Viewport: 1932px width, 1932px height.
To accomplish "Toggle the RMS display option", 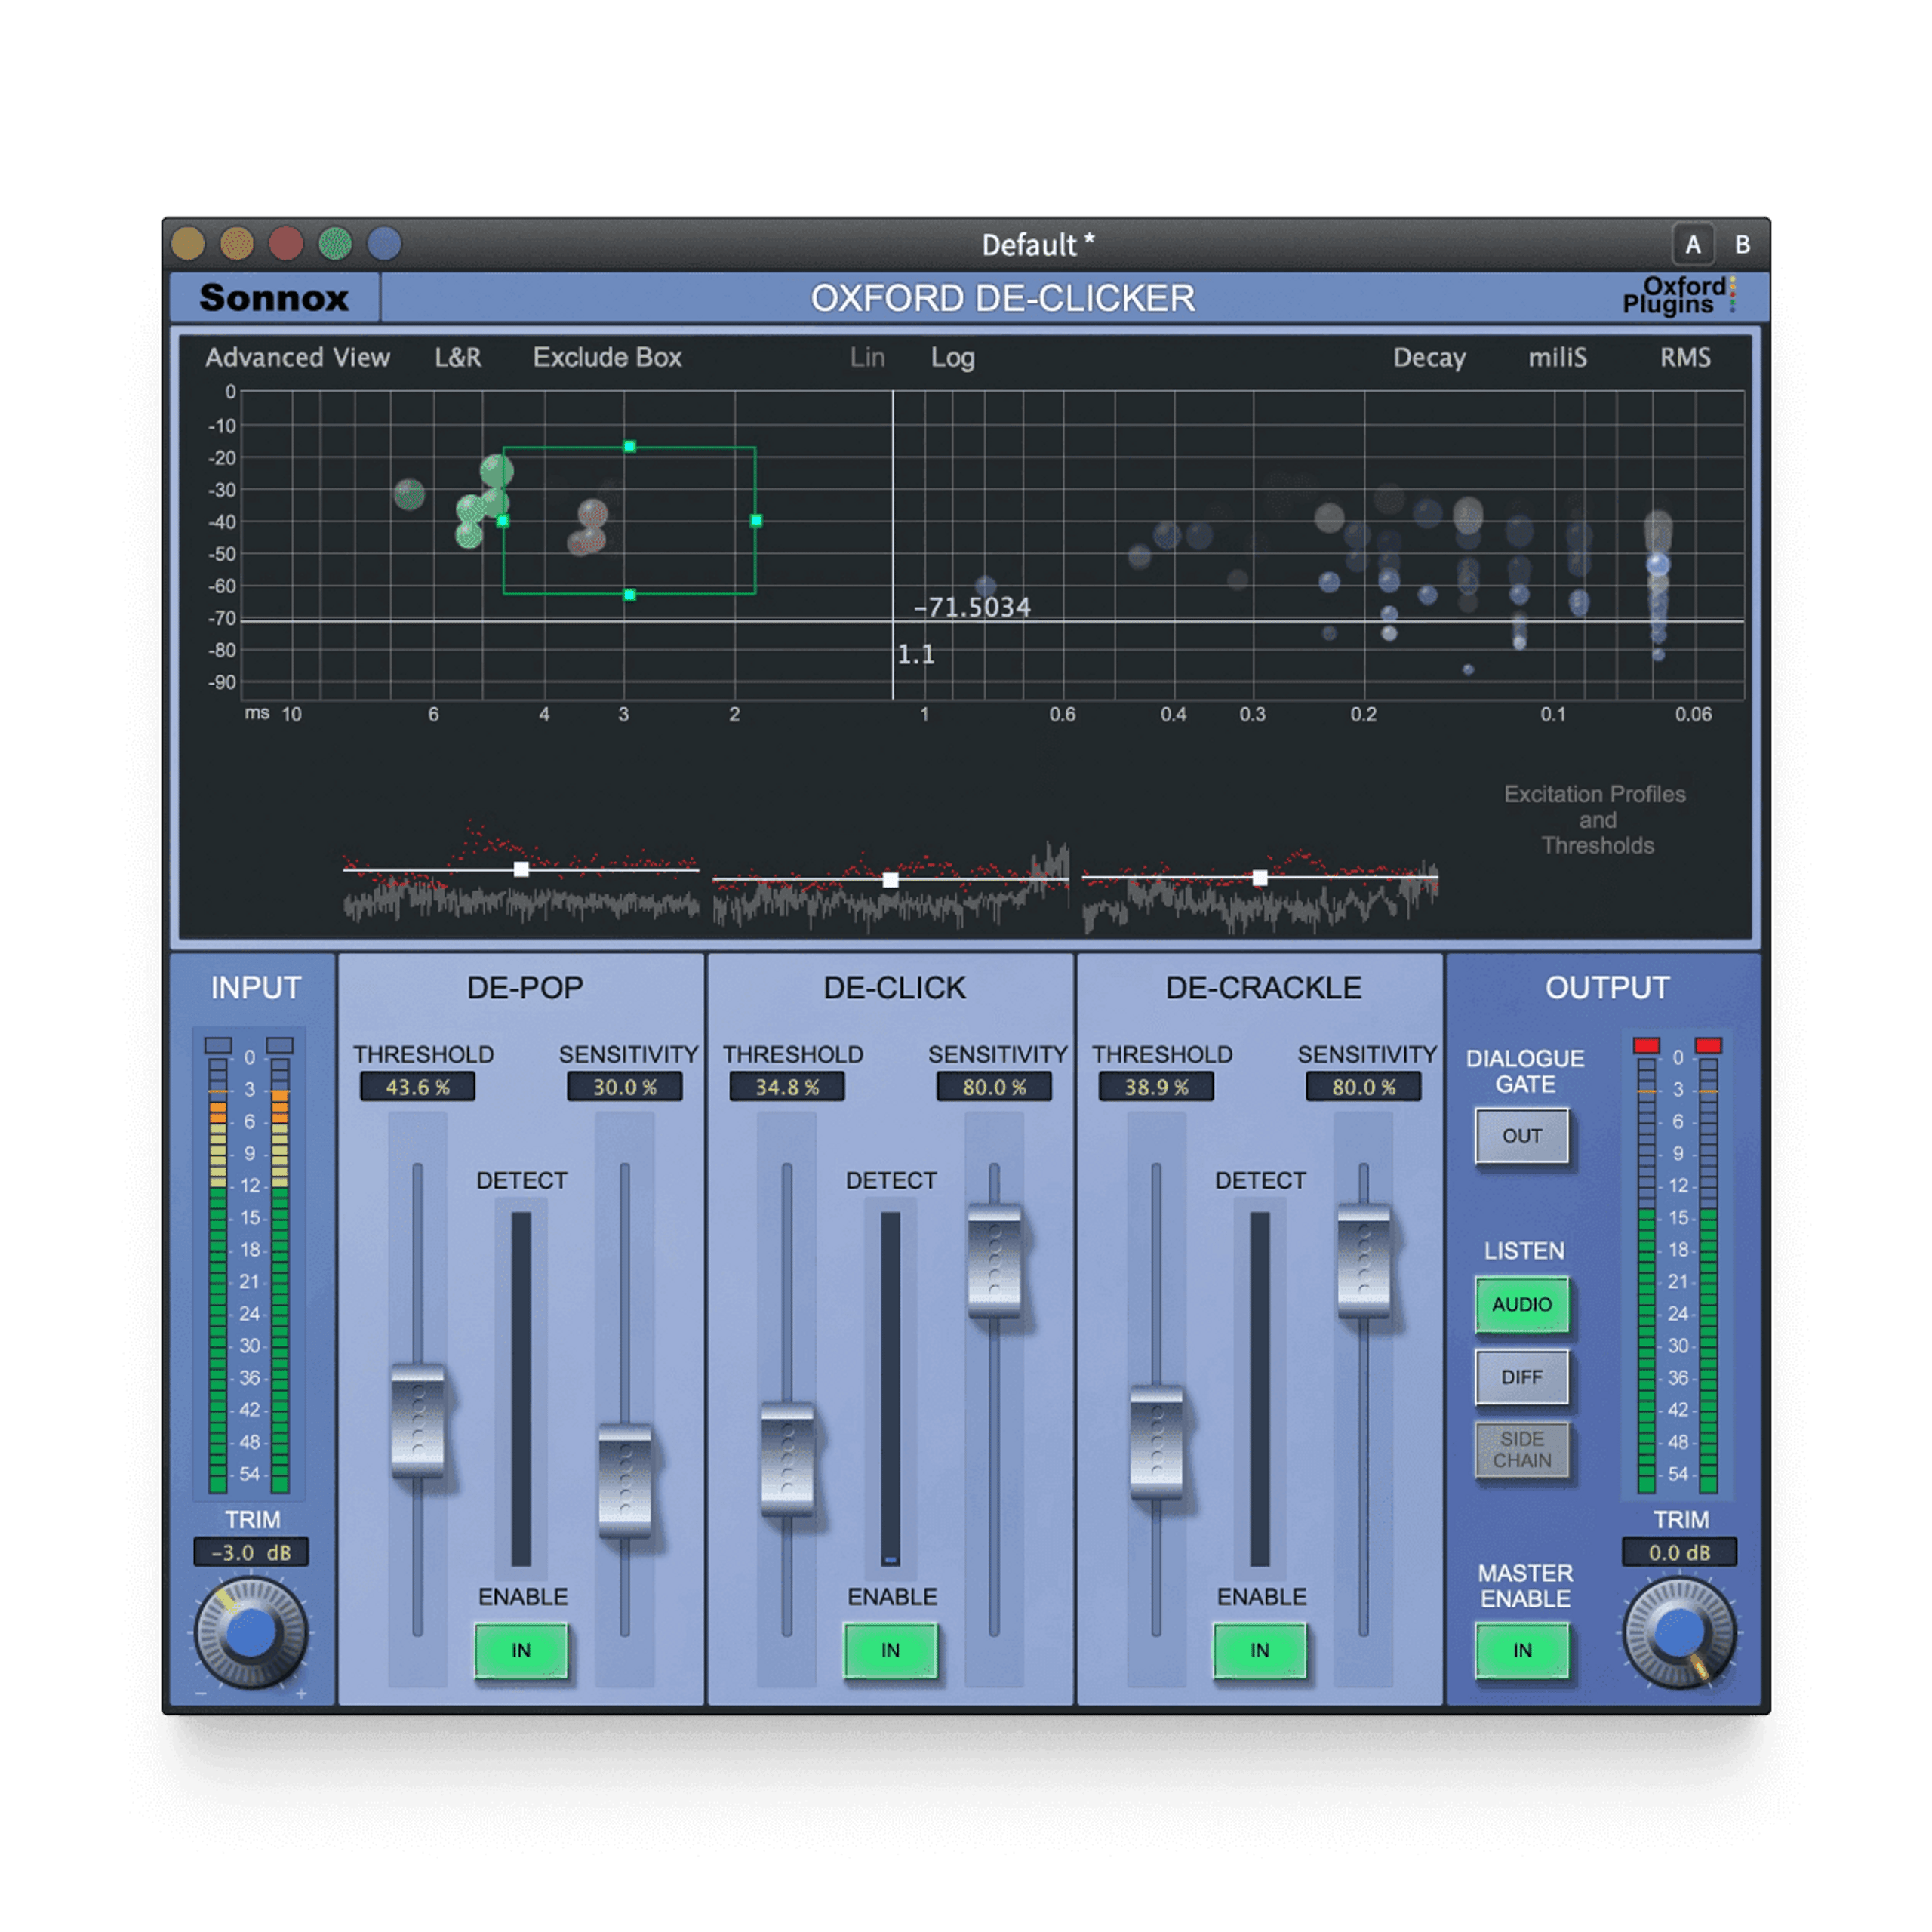I will (1685, 357).
